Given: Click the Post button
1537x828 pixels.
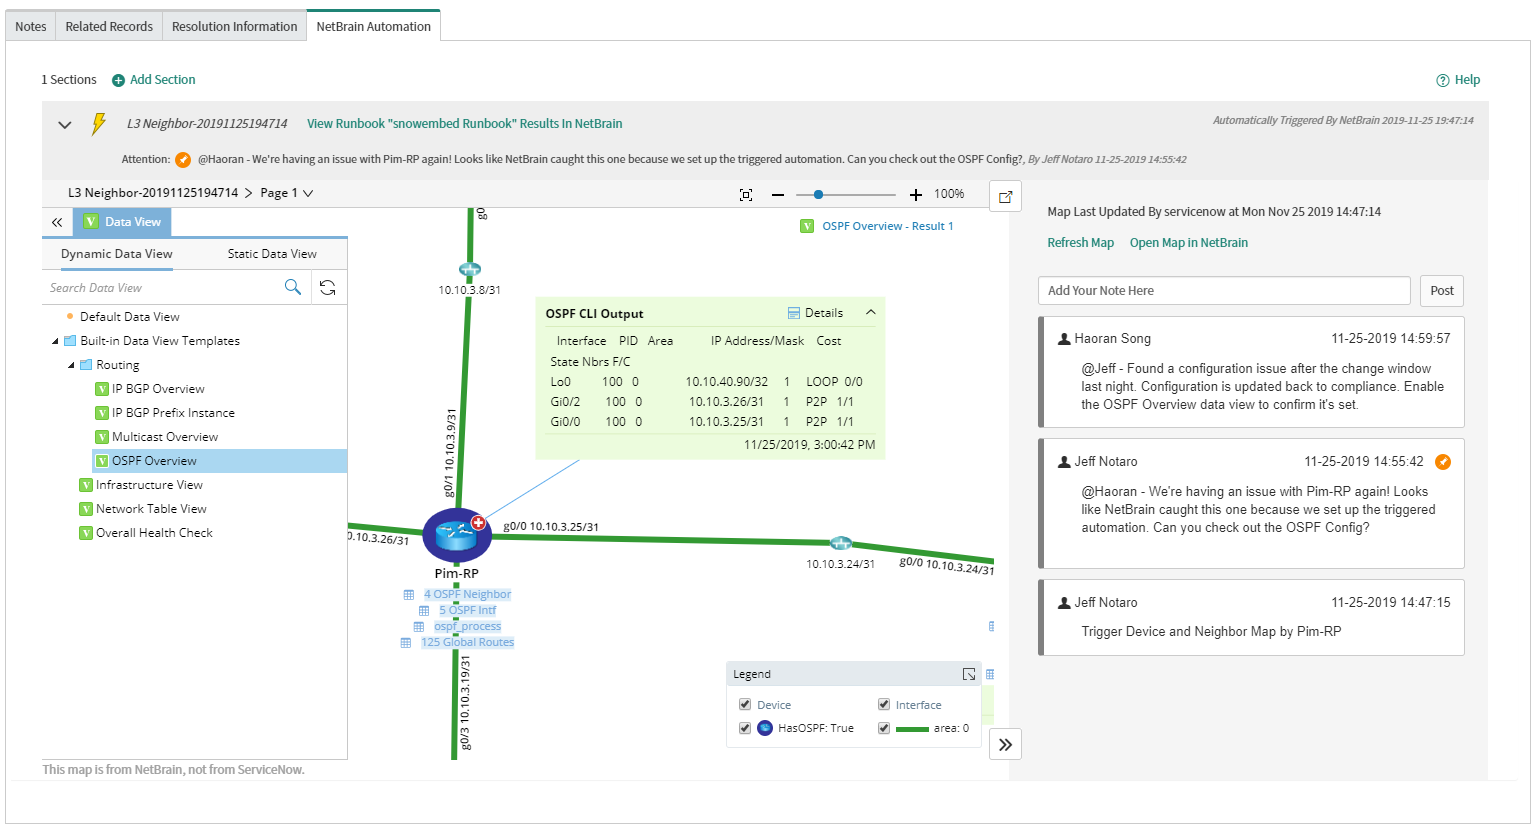Looking at the screenshot, I should [1442, 291].
